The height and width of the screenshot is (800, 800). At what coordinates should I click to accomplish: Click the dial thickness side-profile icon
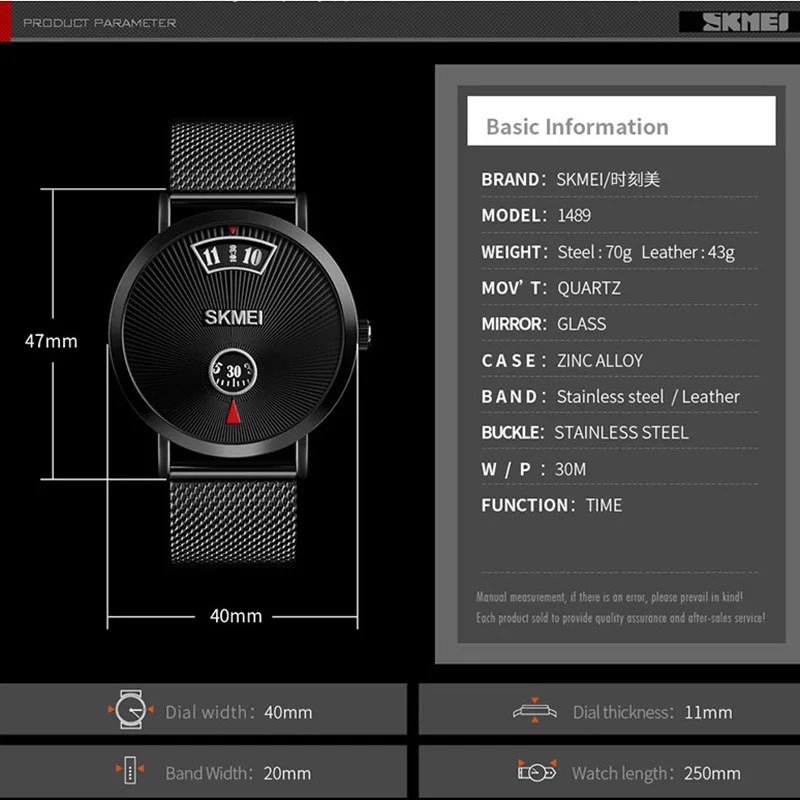click(535, 710)
